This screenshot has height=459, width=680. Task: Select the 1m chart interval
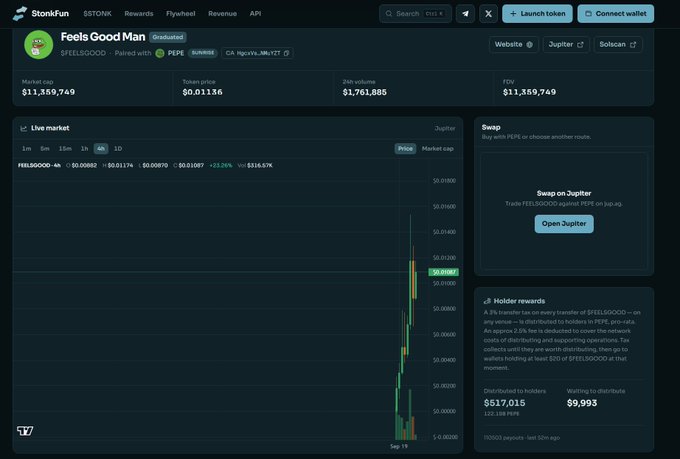(26, 149)
